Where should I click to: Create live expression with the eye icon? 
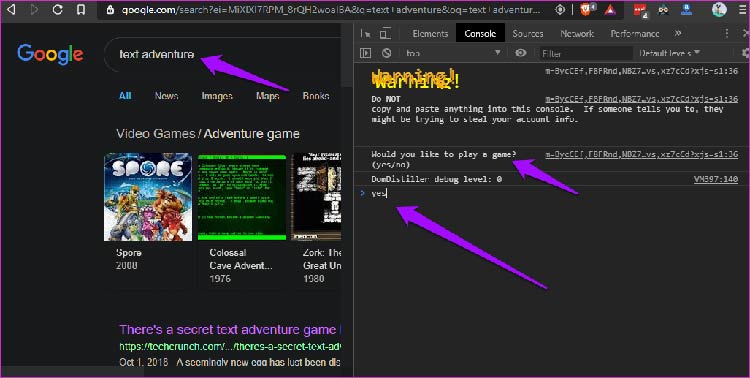[521, 53]
